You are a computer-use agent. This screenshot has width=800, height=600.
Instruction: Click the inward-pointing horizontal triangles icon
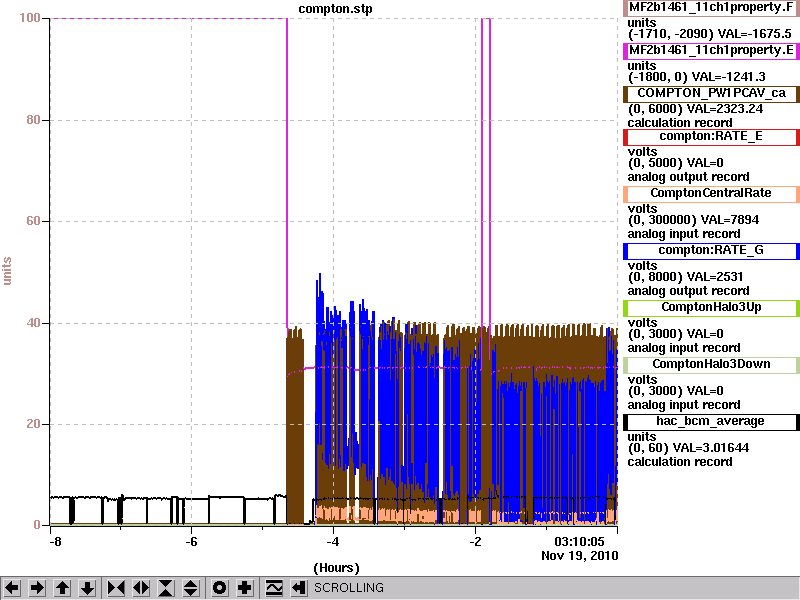pyautogui.click(x=116, y=588)
